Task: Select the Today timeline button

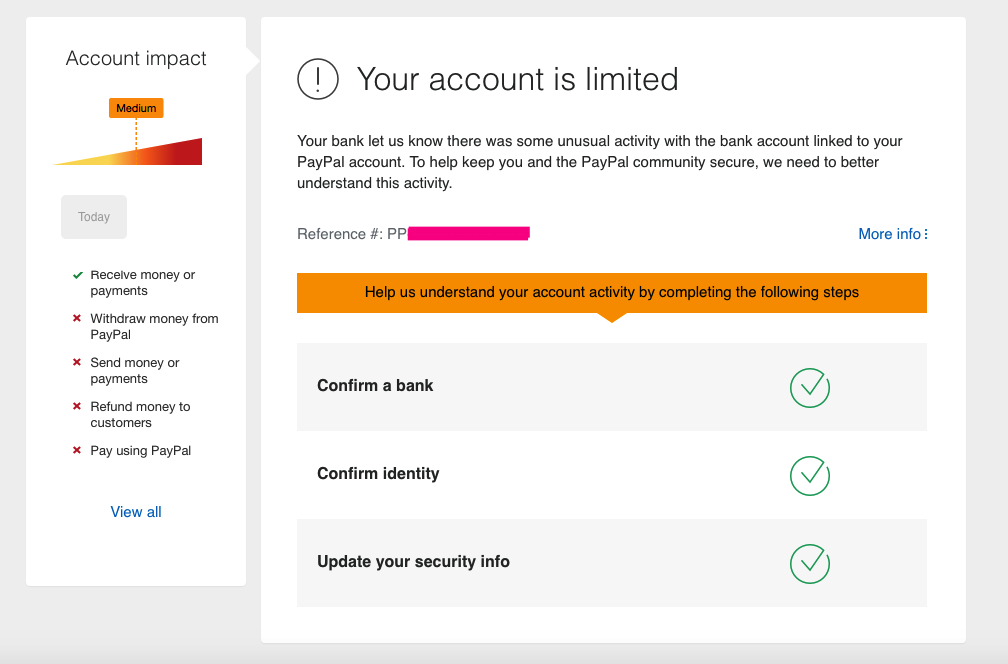Action: pyautogui.click(x=94, y=217)
